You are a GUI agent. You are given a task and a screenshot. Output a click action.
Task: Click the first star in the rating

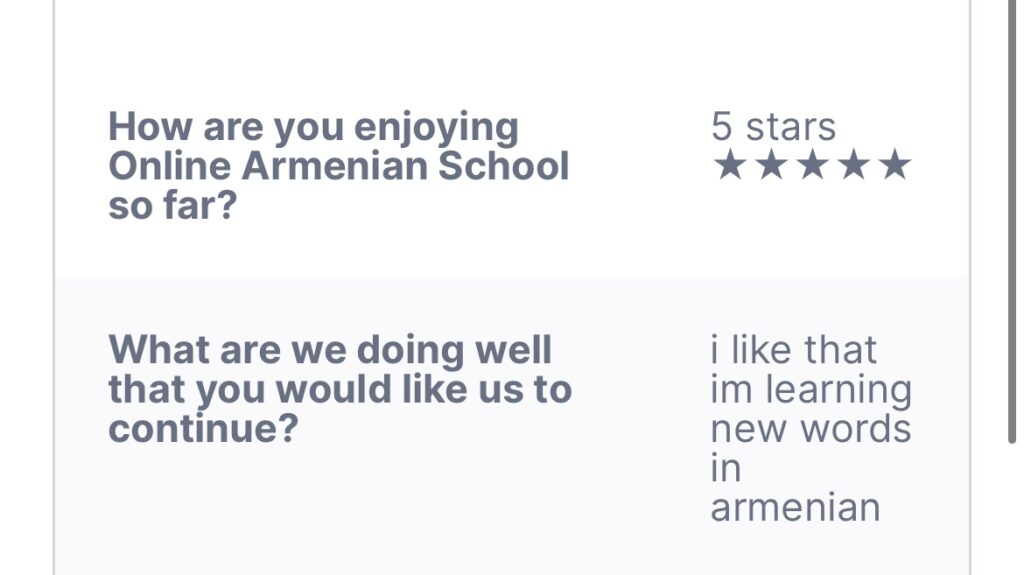[729, 166]
